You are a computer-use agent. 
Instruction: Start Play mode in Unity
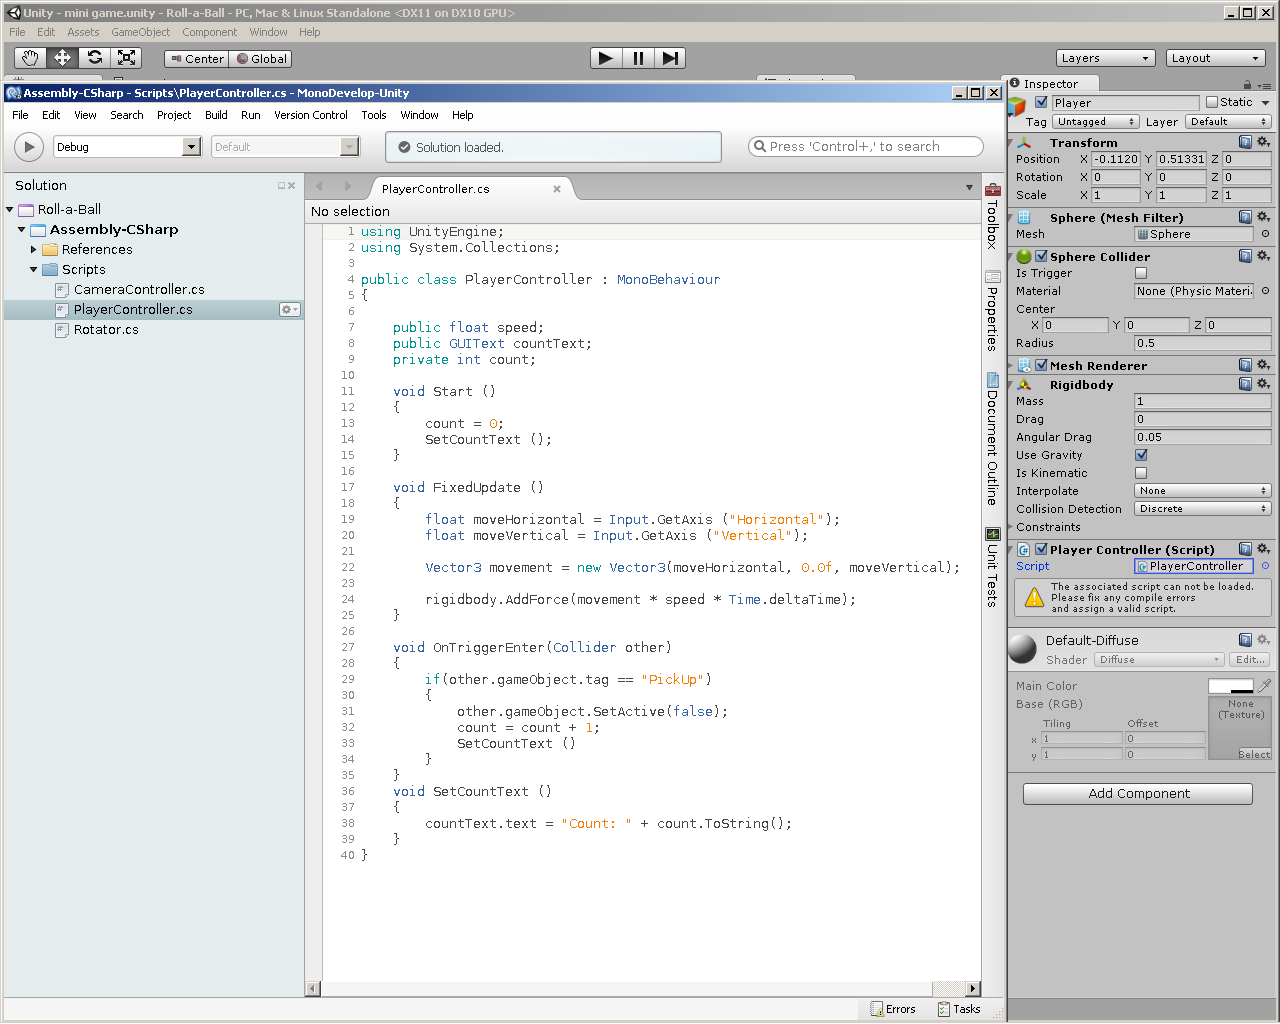pyautogui.click(x=606, y=58)
